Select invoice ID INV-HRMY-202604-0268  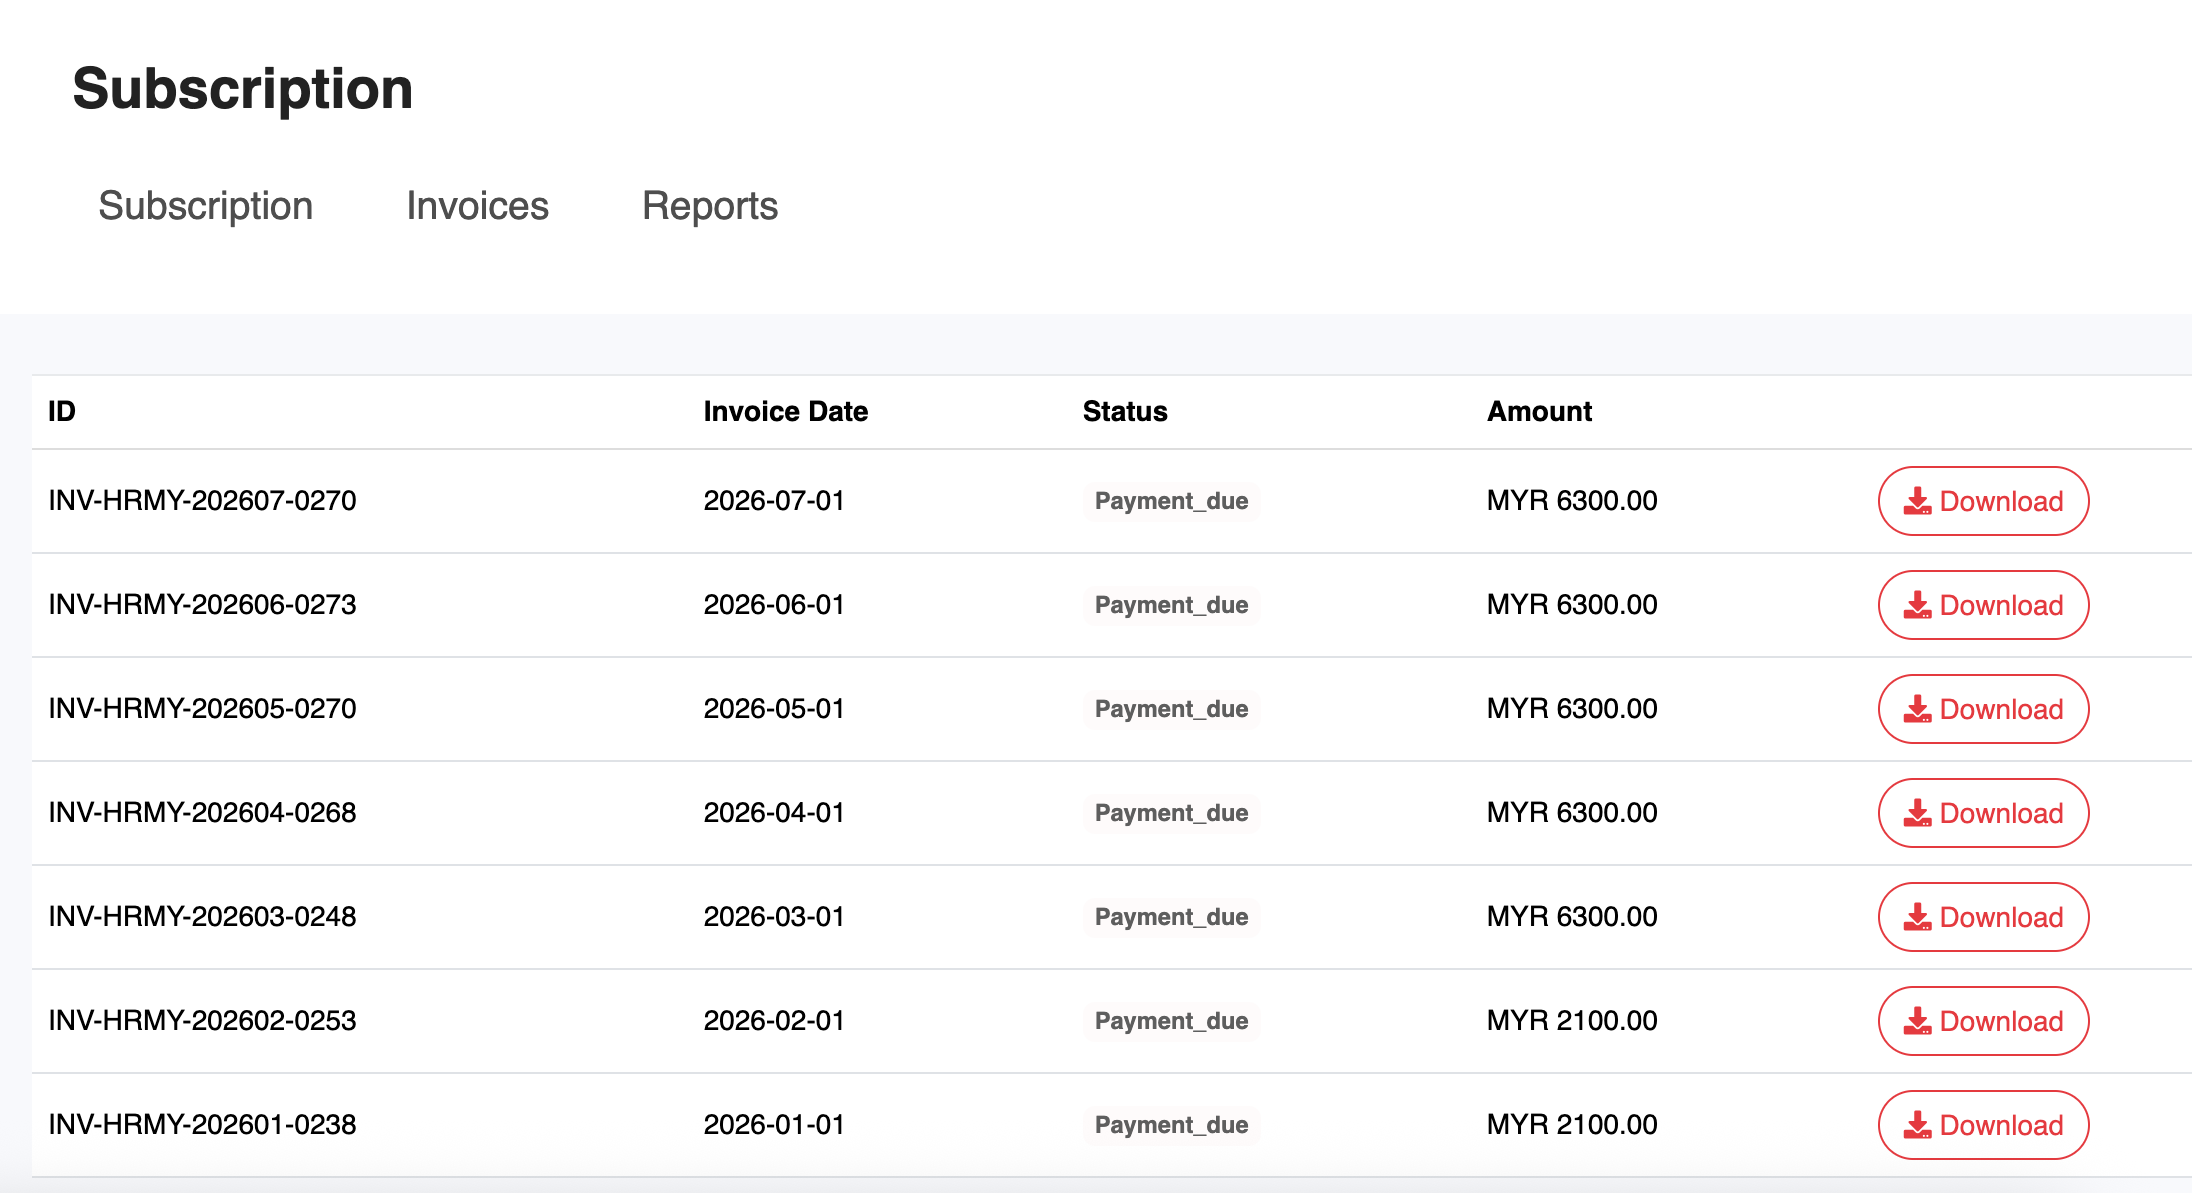pos(202,813)
